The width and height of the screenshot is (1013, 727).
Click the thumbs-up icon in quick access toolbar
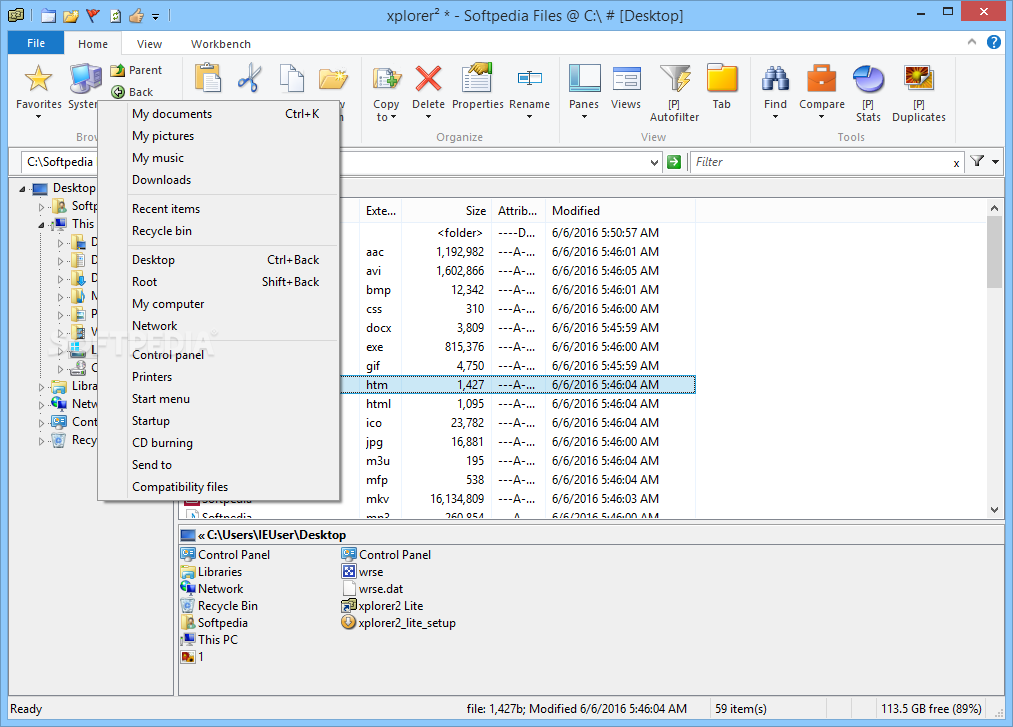(136, 16)
